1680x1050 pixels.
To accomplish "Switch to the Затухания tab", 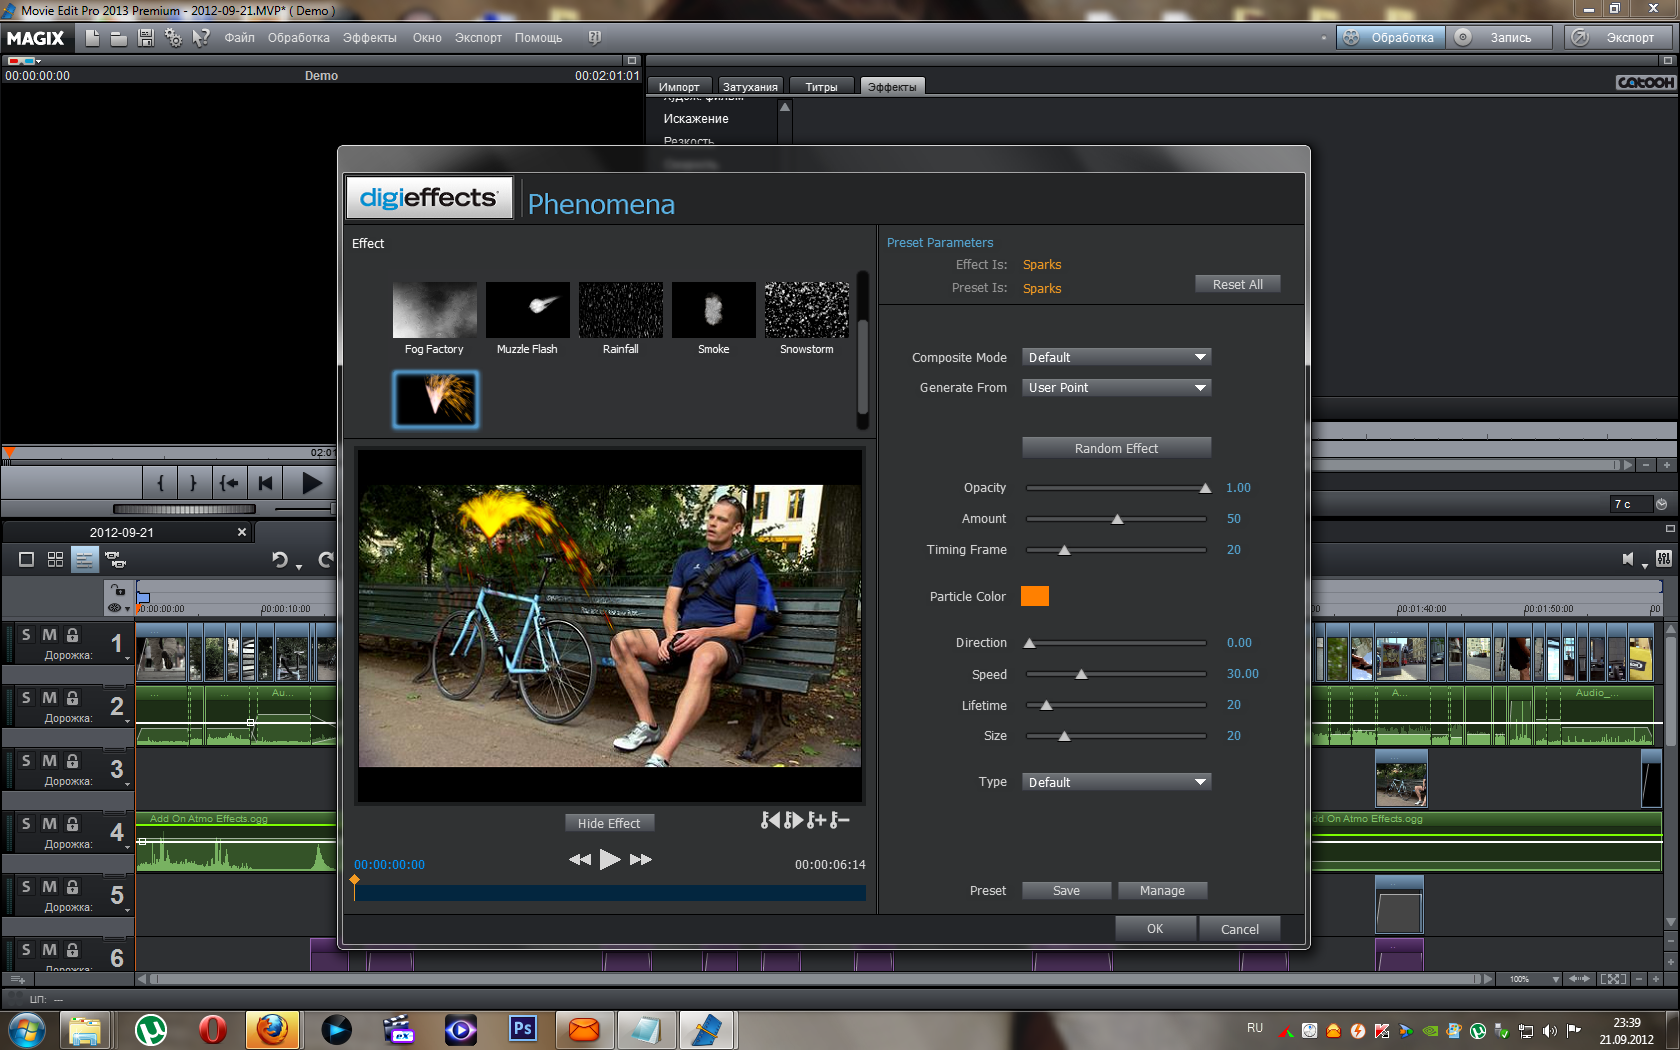I will tap(750, 87).
